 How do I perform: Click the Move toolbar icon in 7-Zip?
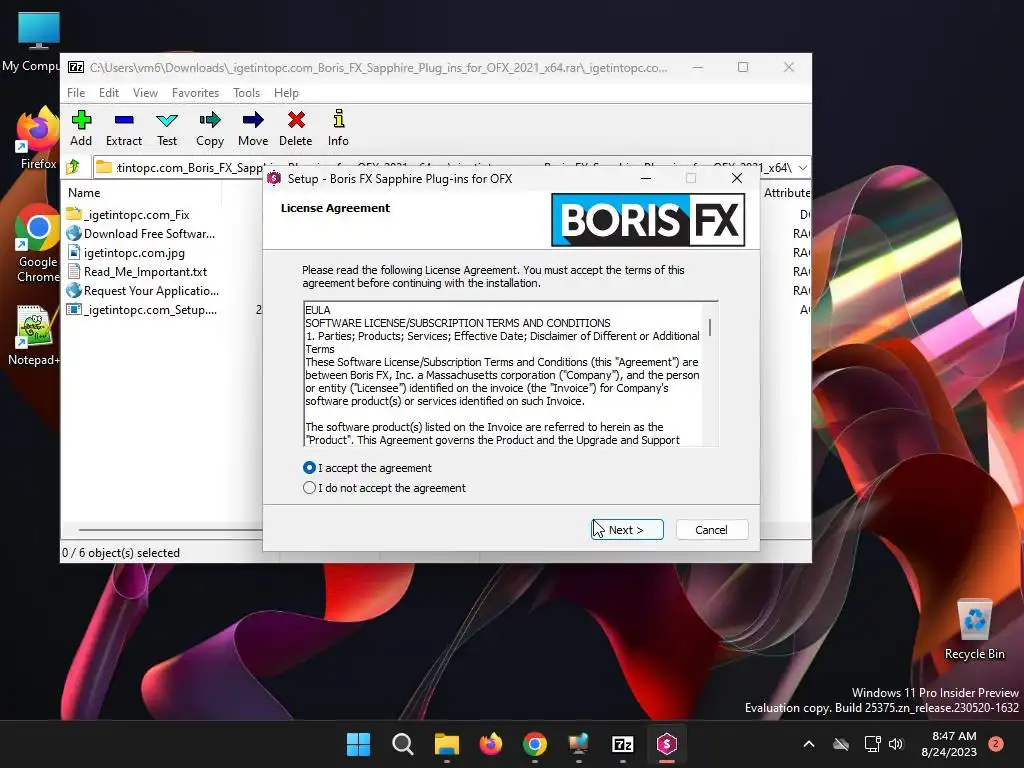[253, 128]
